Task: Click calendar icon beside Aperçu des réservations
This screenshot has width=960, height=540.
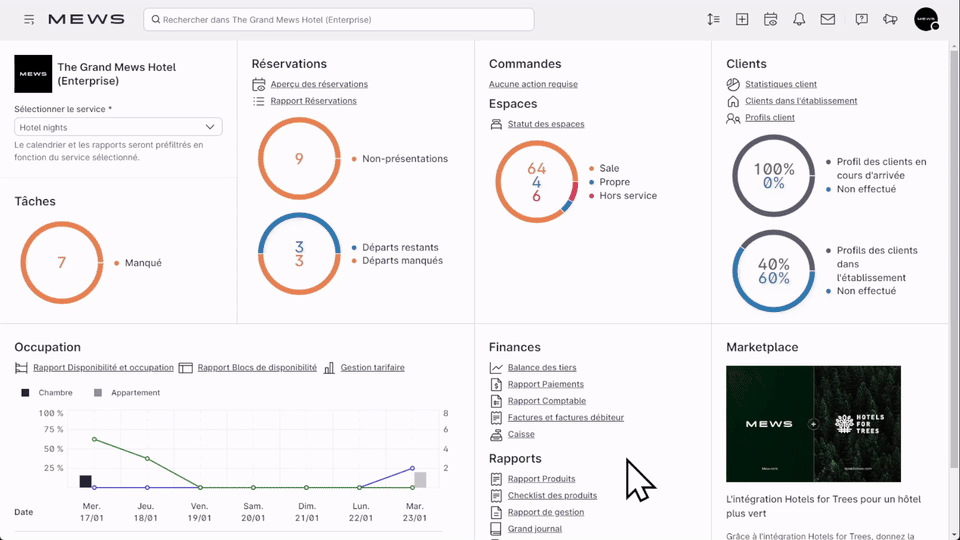Action: (x=259, y=84)
